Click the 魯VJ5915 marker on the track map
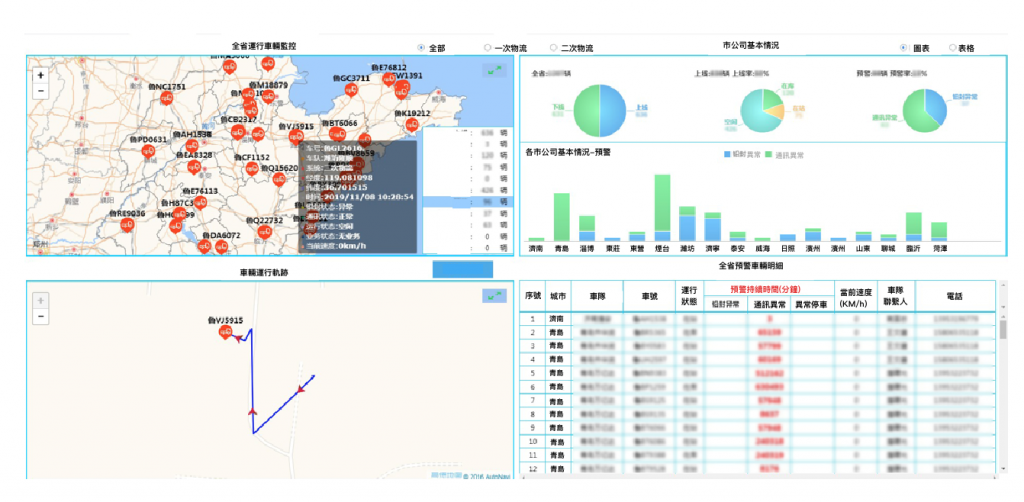The height and width of the screenshot is (502, 1024). click(x=225, y=332)
